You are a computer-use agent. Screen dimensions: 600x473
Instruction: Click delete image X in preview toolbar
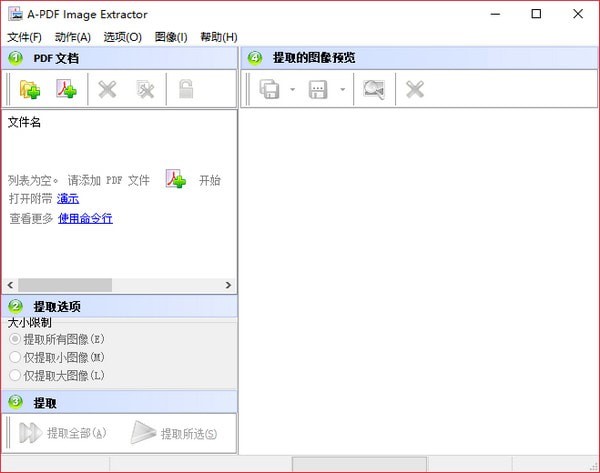point(415,90)
